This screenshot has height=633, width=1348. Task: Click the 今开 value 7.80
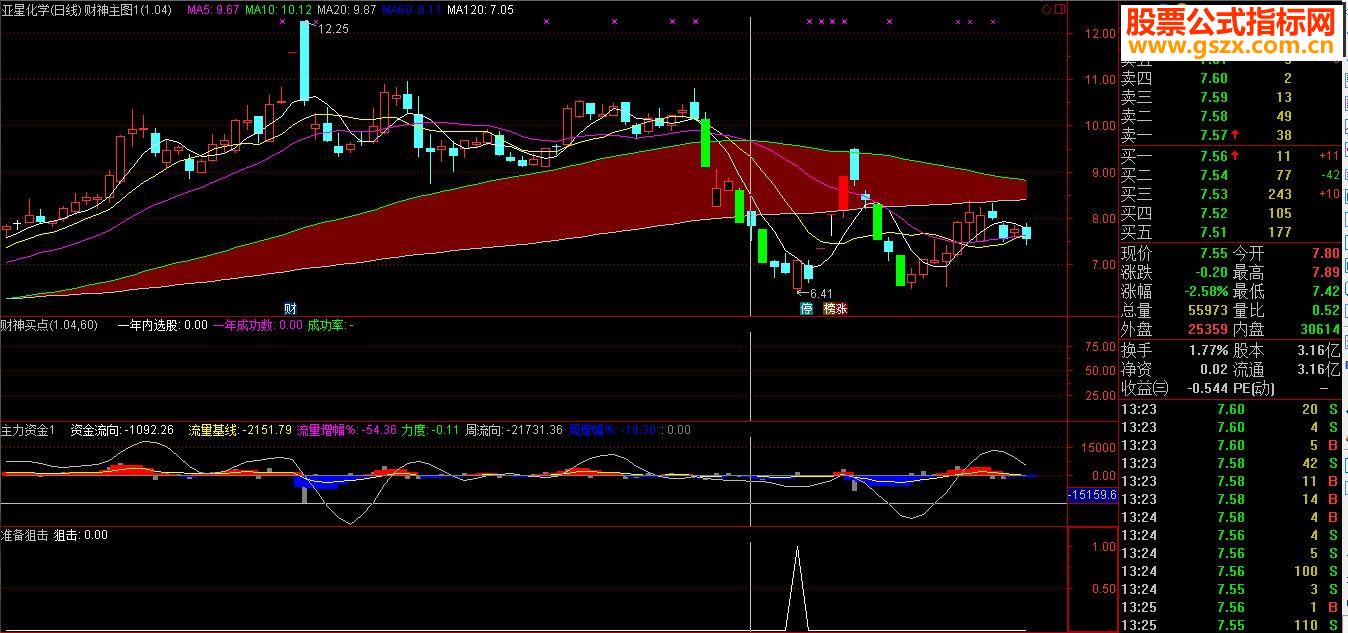tap(1325, 254)
